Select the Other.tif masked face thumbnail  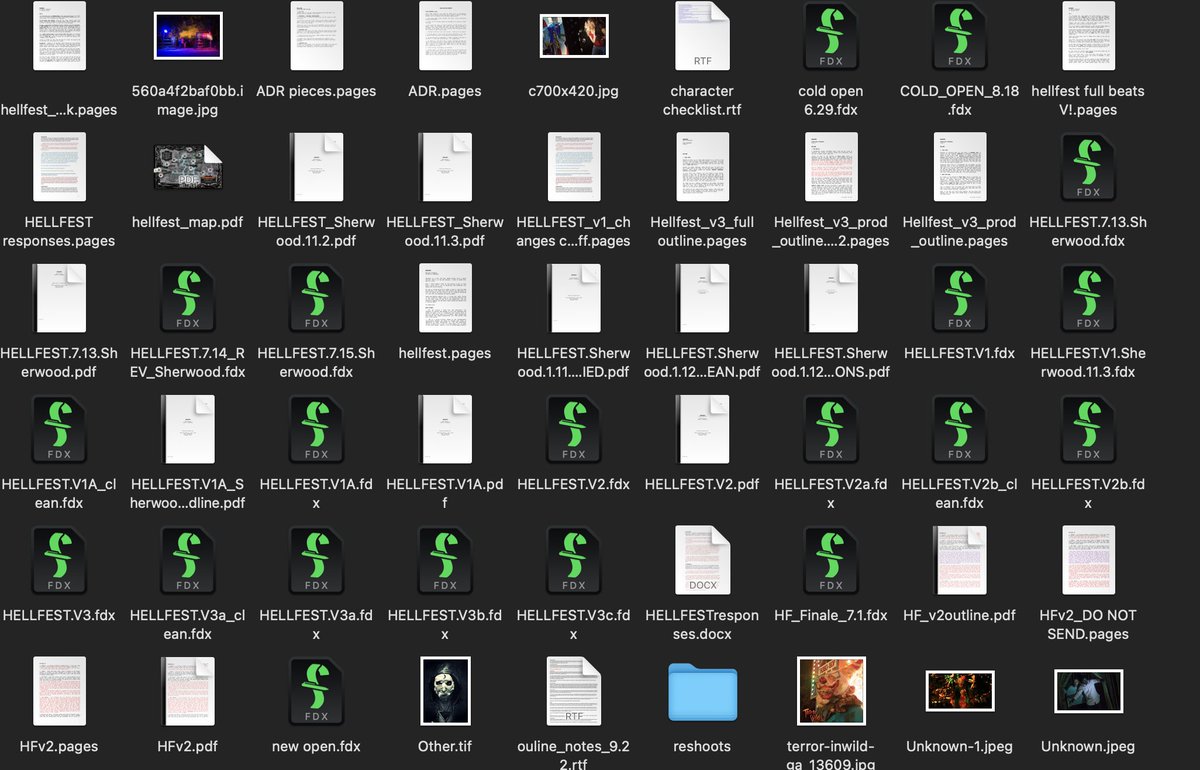(445, 691)
